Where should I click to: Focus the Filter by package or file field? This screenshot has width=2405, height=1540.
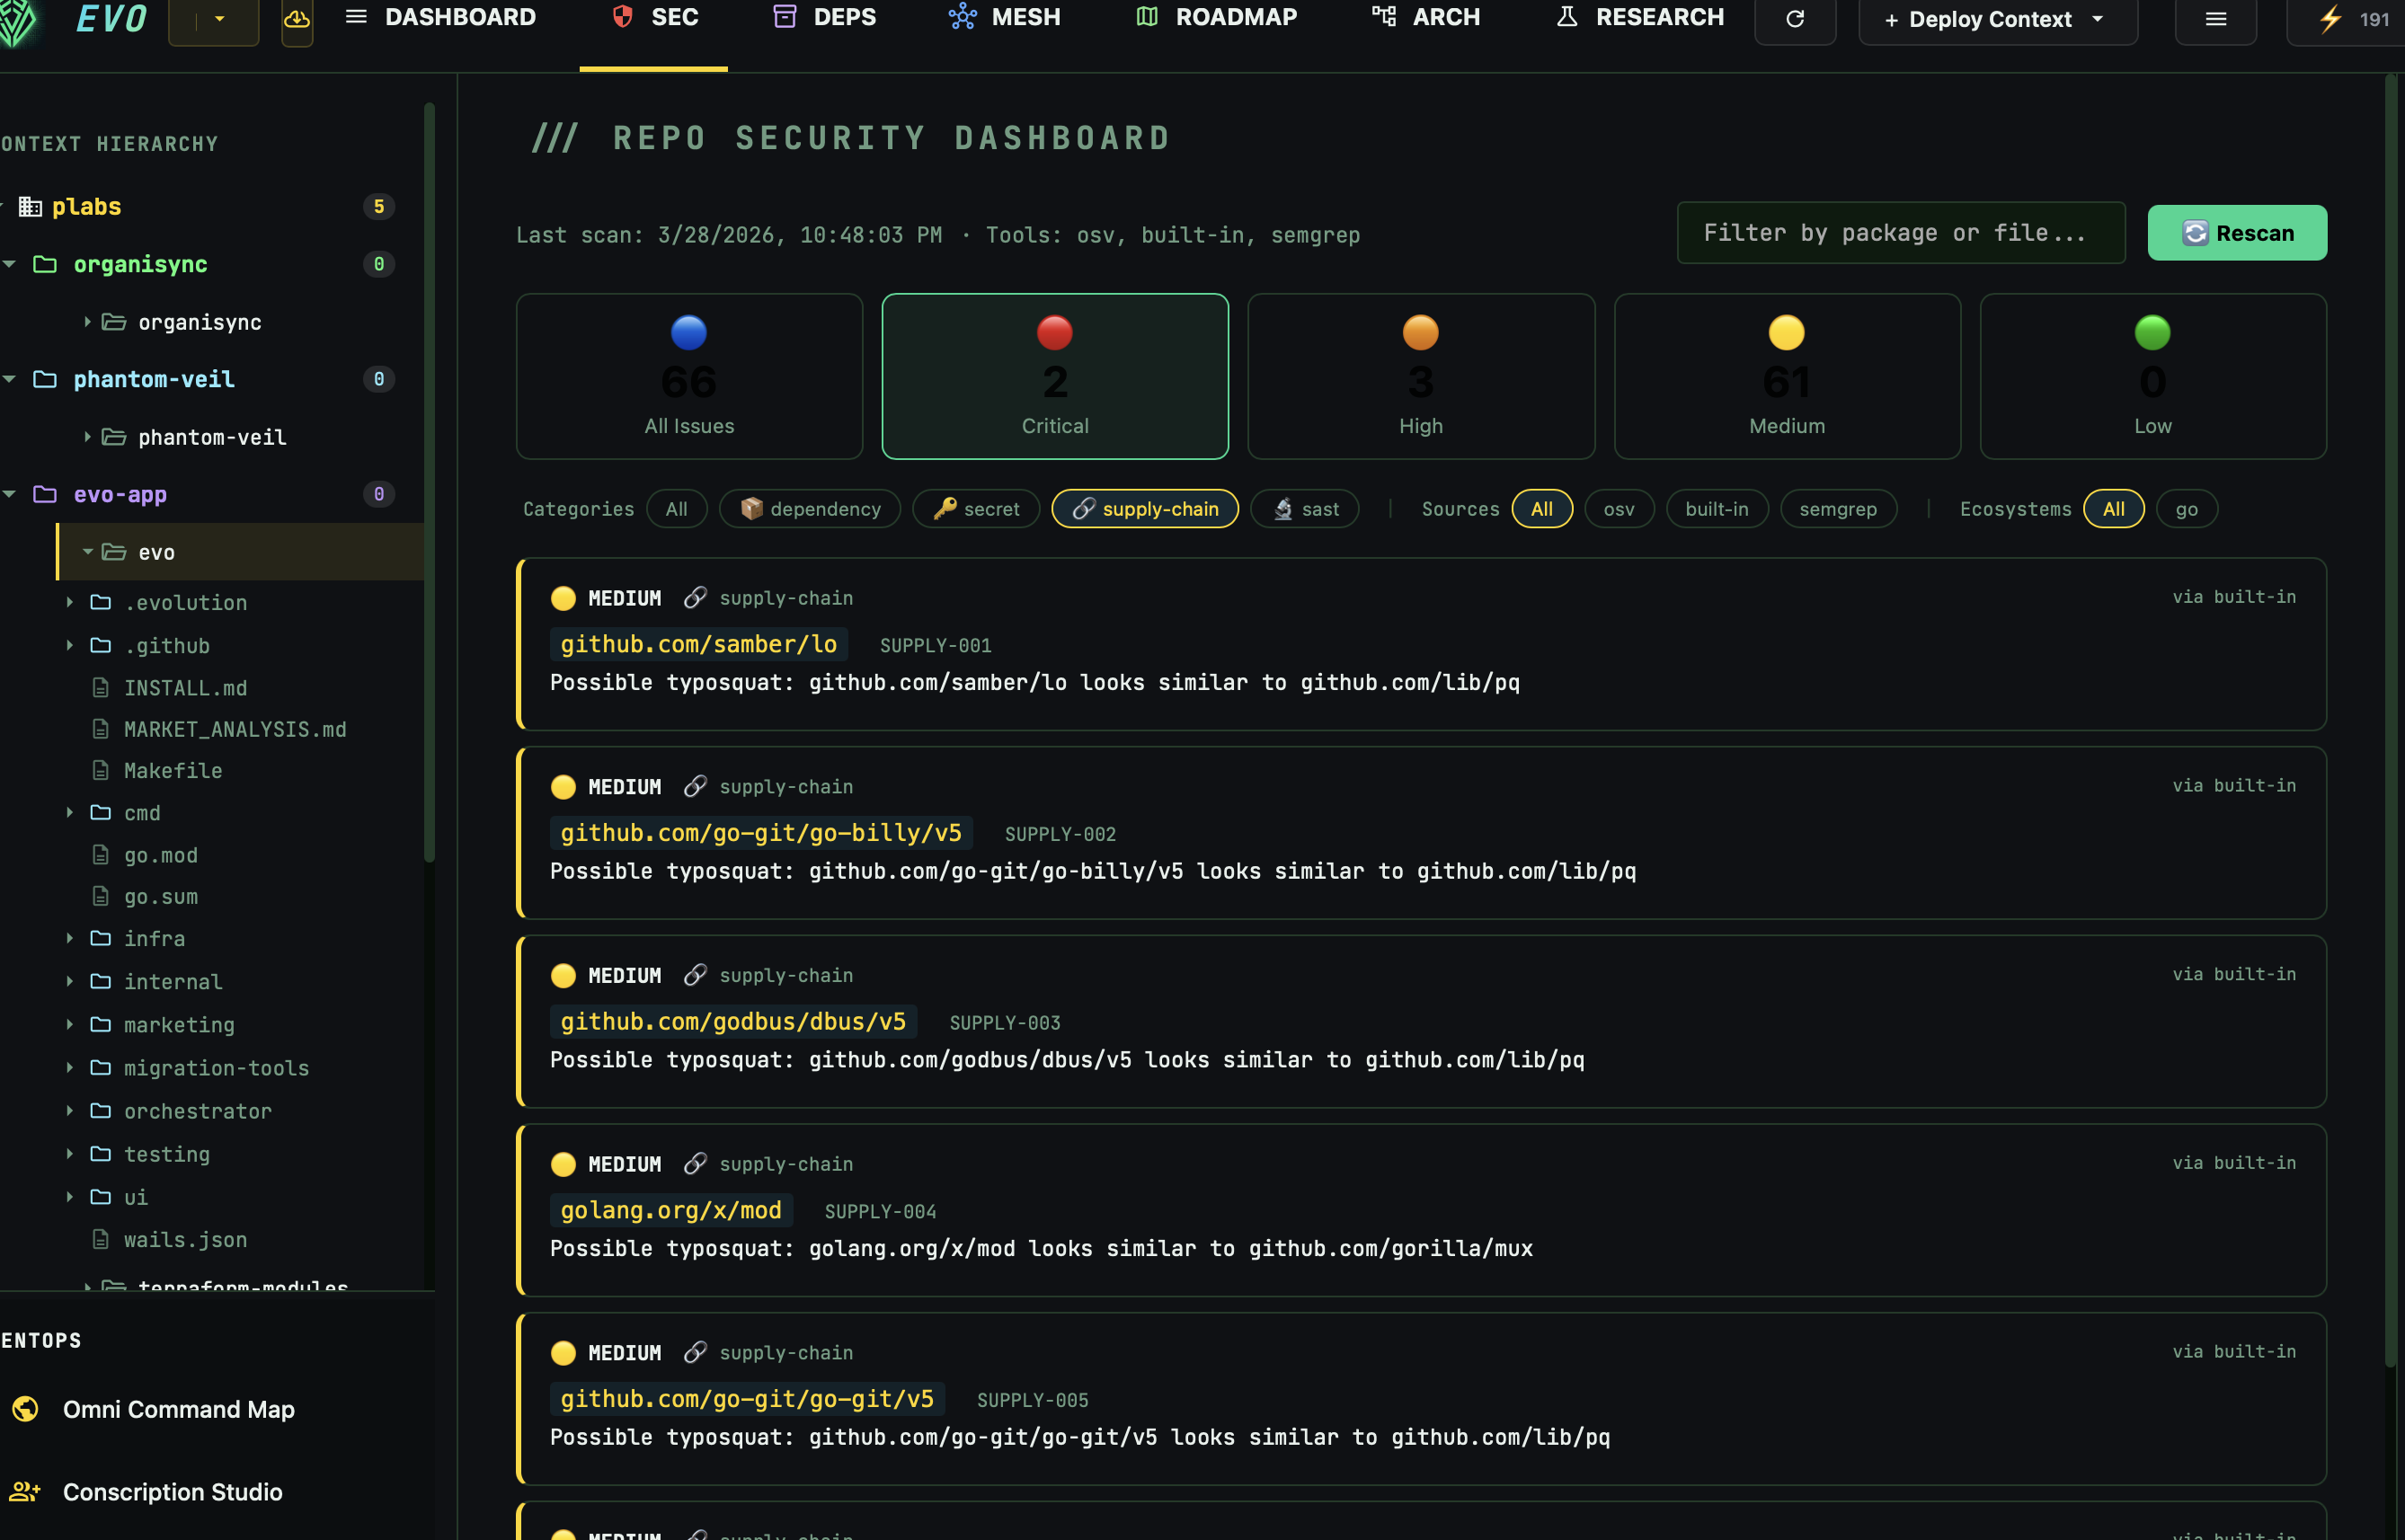(x=1900, y=233)
